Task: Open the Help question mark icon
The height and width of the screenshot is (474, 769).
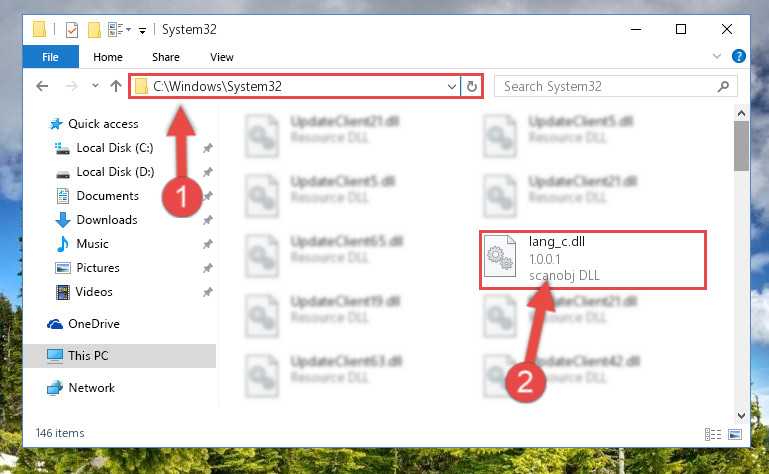Action: pos(738,56)
